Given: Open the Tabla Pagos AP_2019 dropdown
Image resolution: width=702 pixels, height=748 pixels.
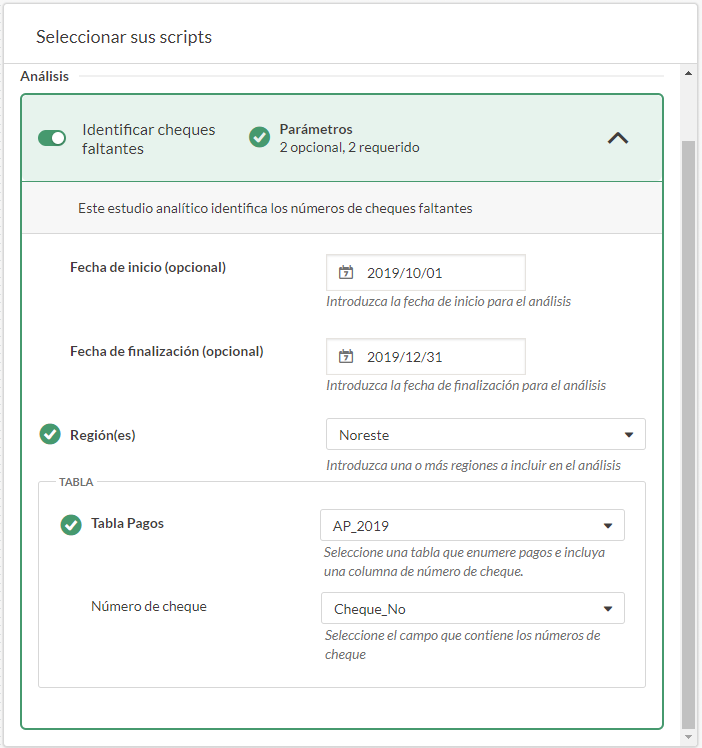Looking at the screenshot, I should point(472,525).
